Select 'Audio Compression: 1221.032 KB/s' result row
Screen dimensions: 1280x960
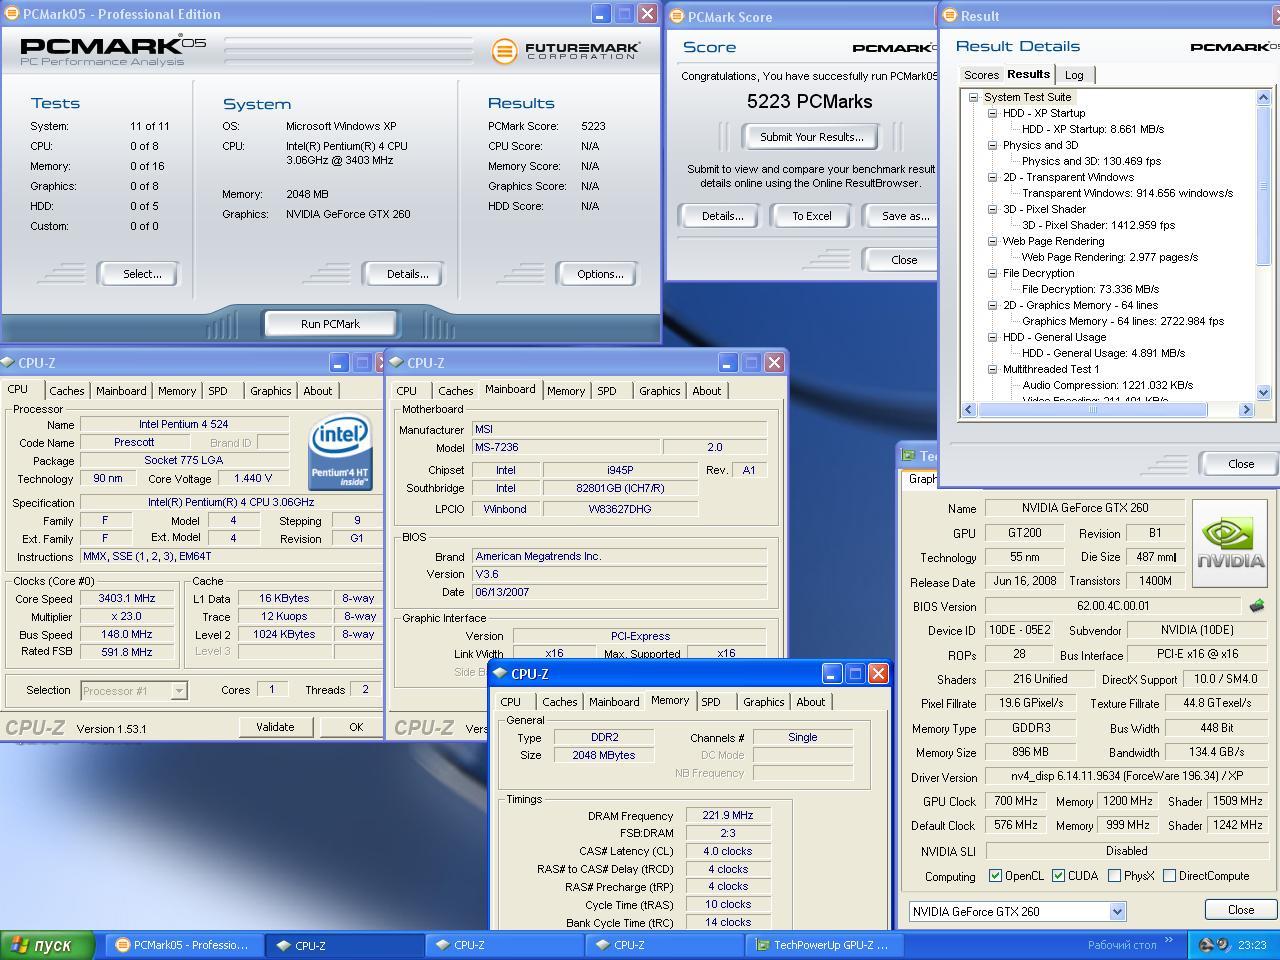click(x=1107, y=385)
